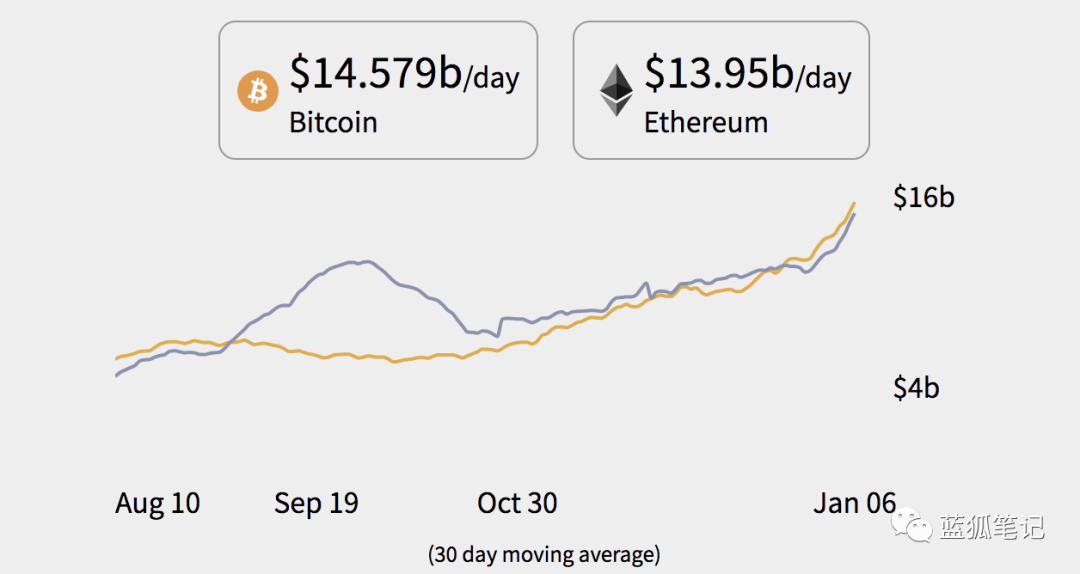The width and height of the screenshot is (1080, 574).
Task: Click the Sep 19 date label
Action: (x=316, y=504)
